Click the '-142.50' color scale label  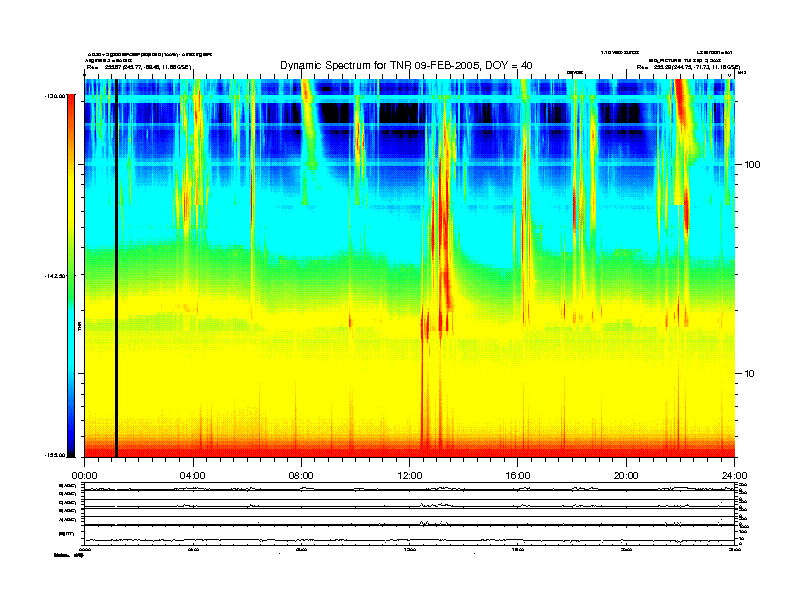point(56,276)
